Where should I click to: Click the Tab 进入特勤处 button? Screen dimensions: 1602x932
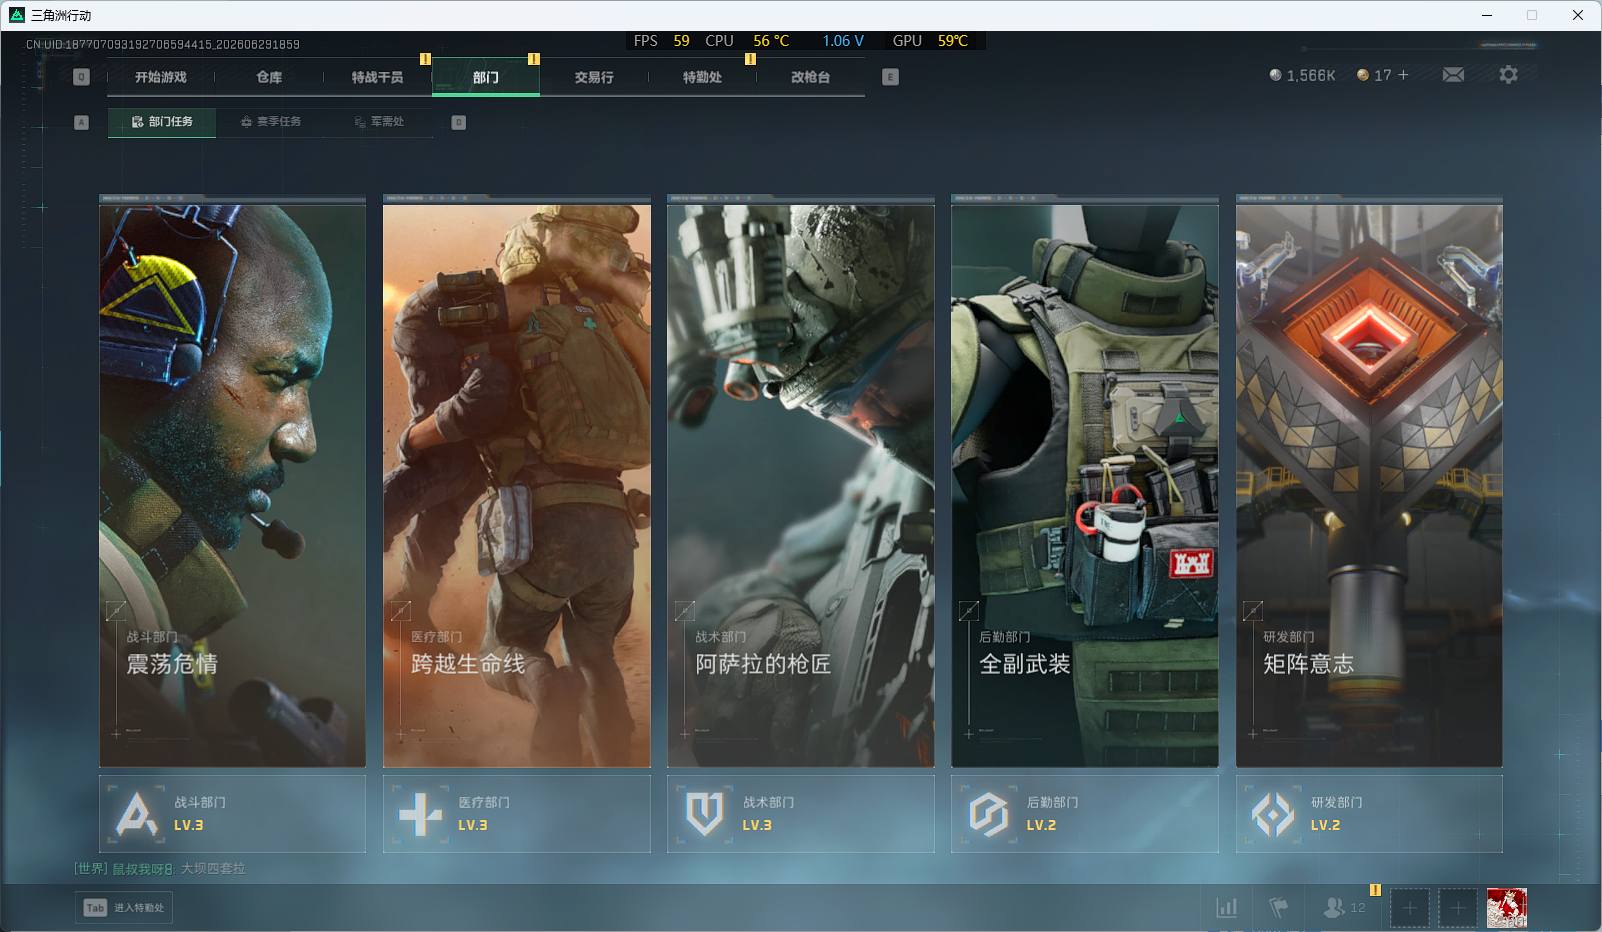[124, 907]
